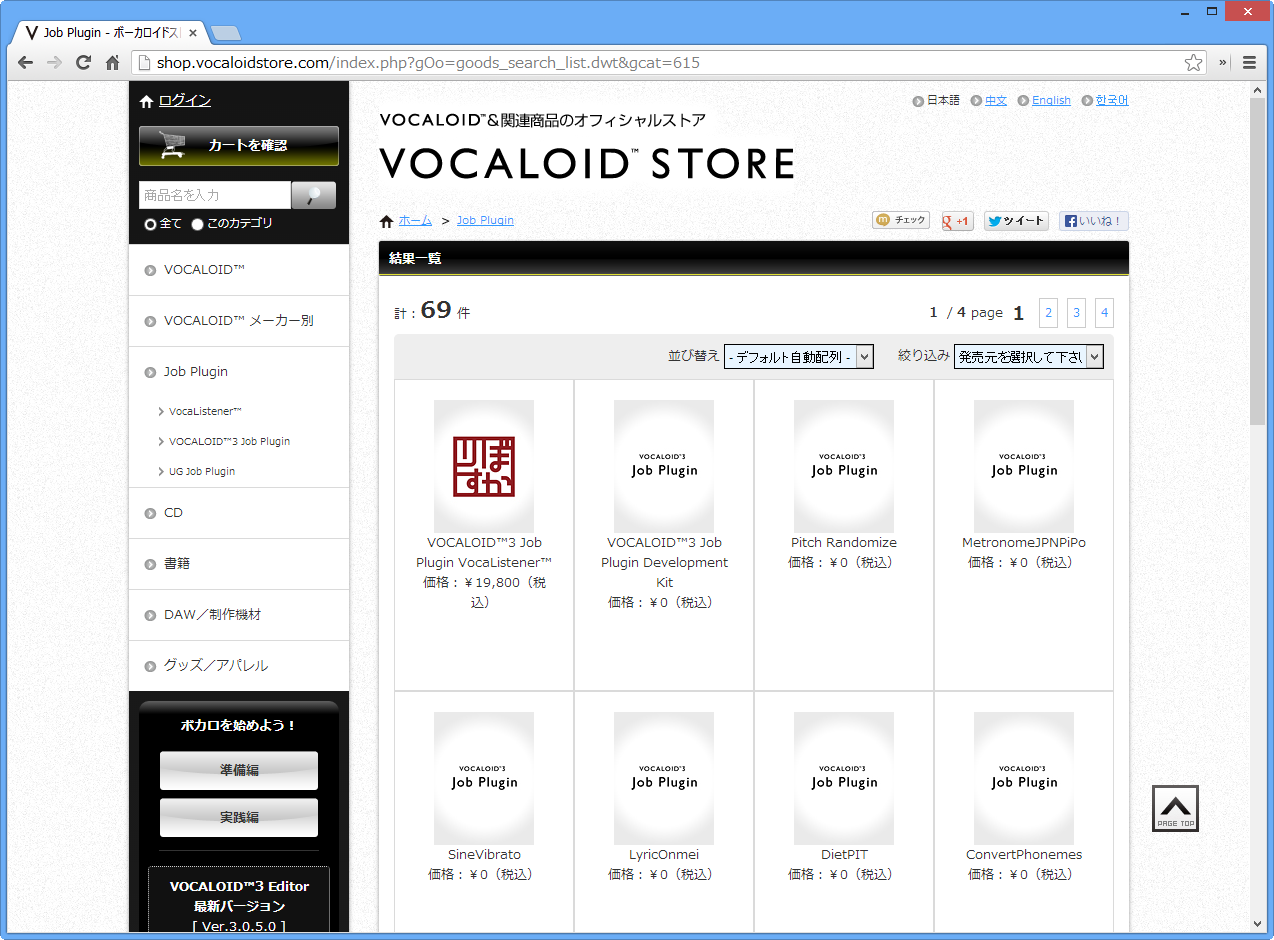Image resolution: width=1274 pixels, height=940 pixels.
Task: Click Job Plugin breadcrumb link
Action: [485, 220]
